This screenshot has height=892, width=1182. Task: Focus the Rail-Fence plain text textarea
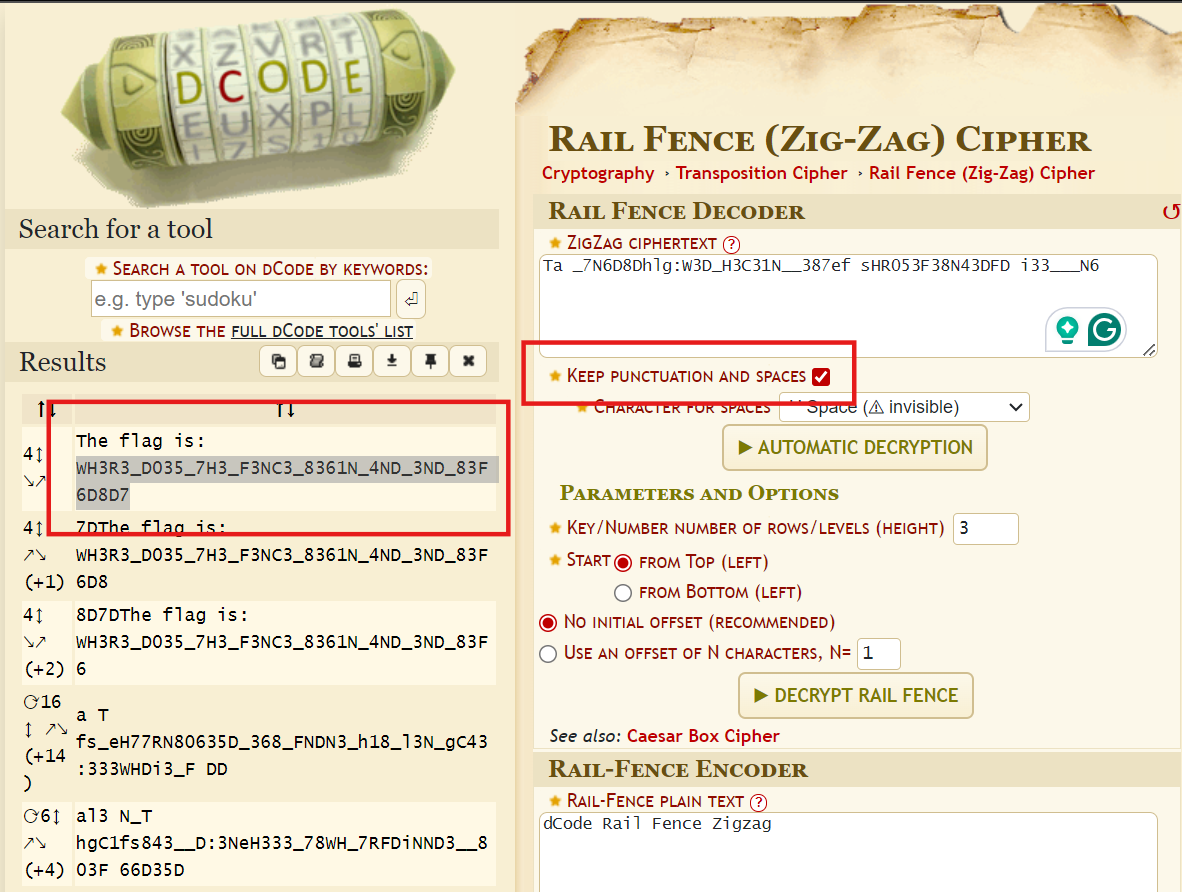(x=848, y=852)
